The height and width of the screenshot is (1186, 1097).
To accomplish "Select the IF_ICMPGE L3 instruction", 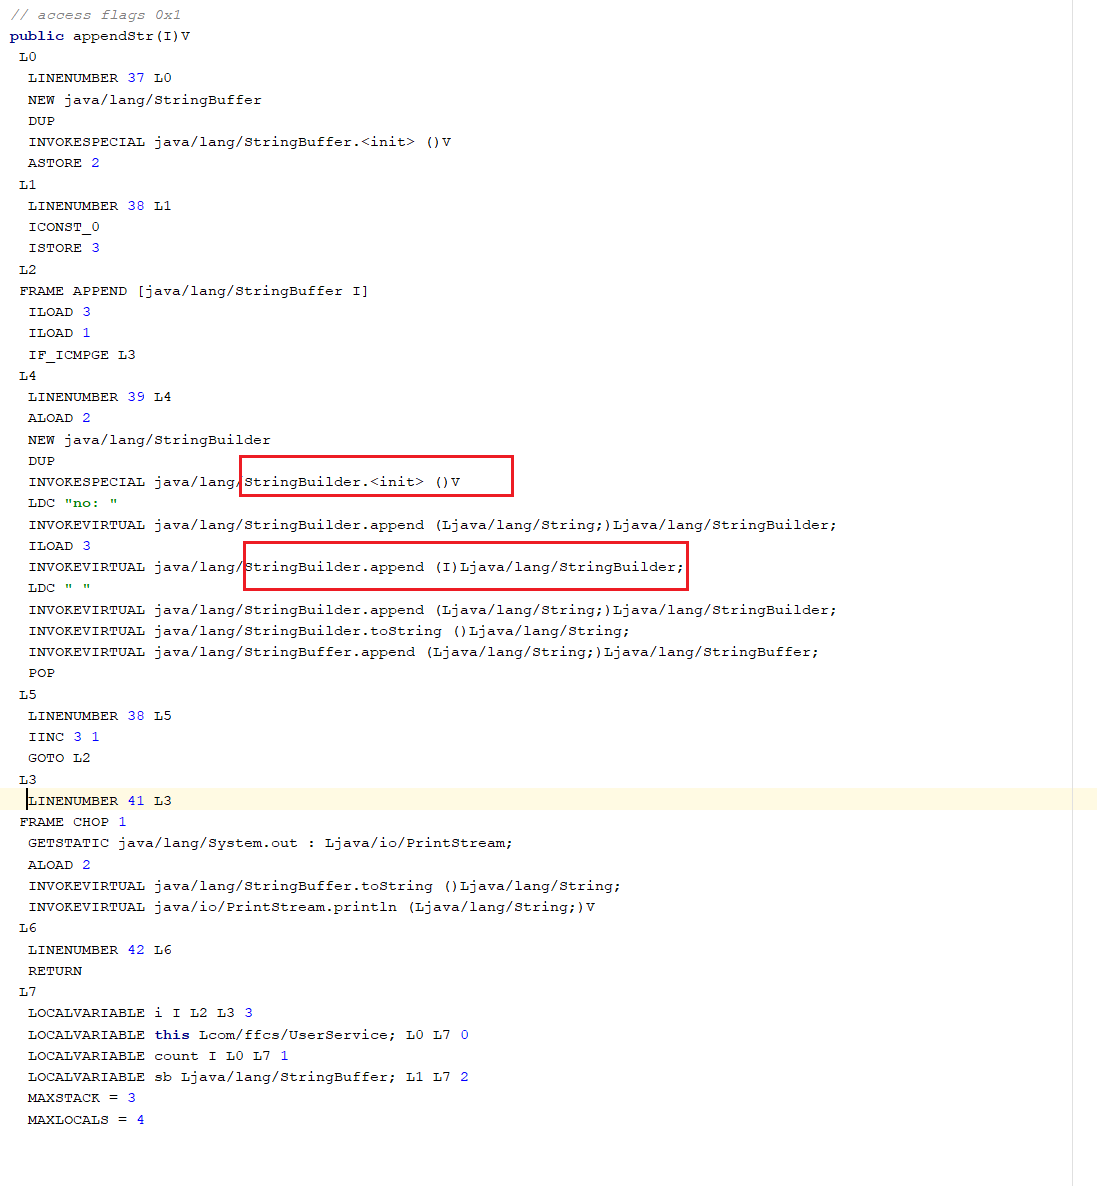I will coord(81,355).
